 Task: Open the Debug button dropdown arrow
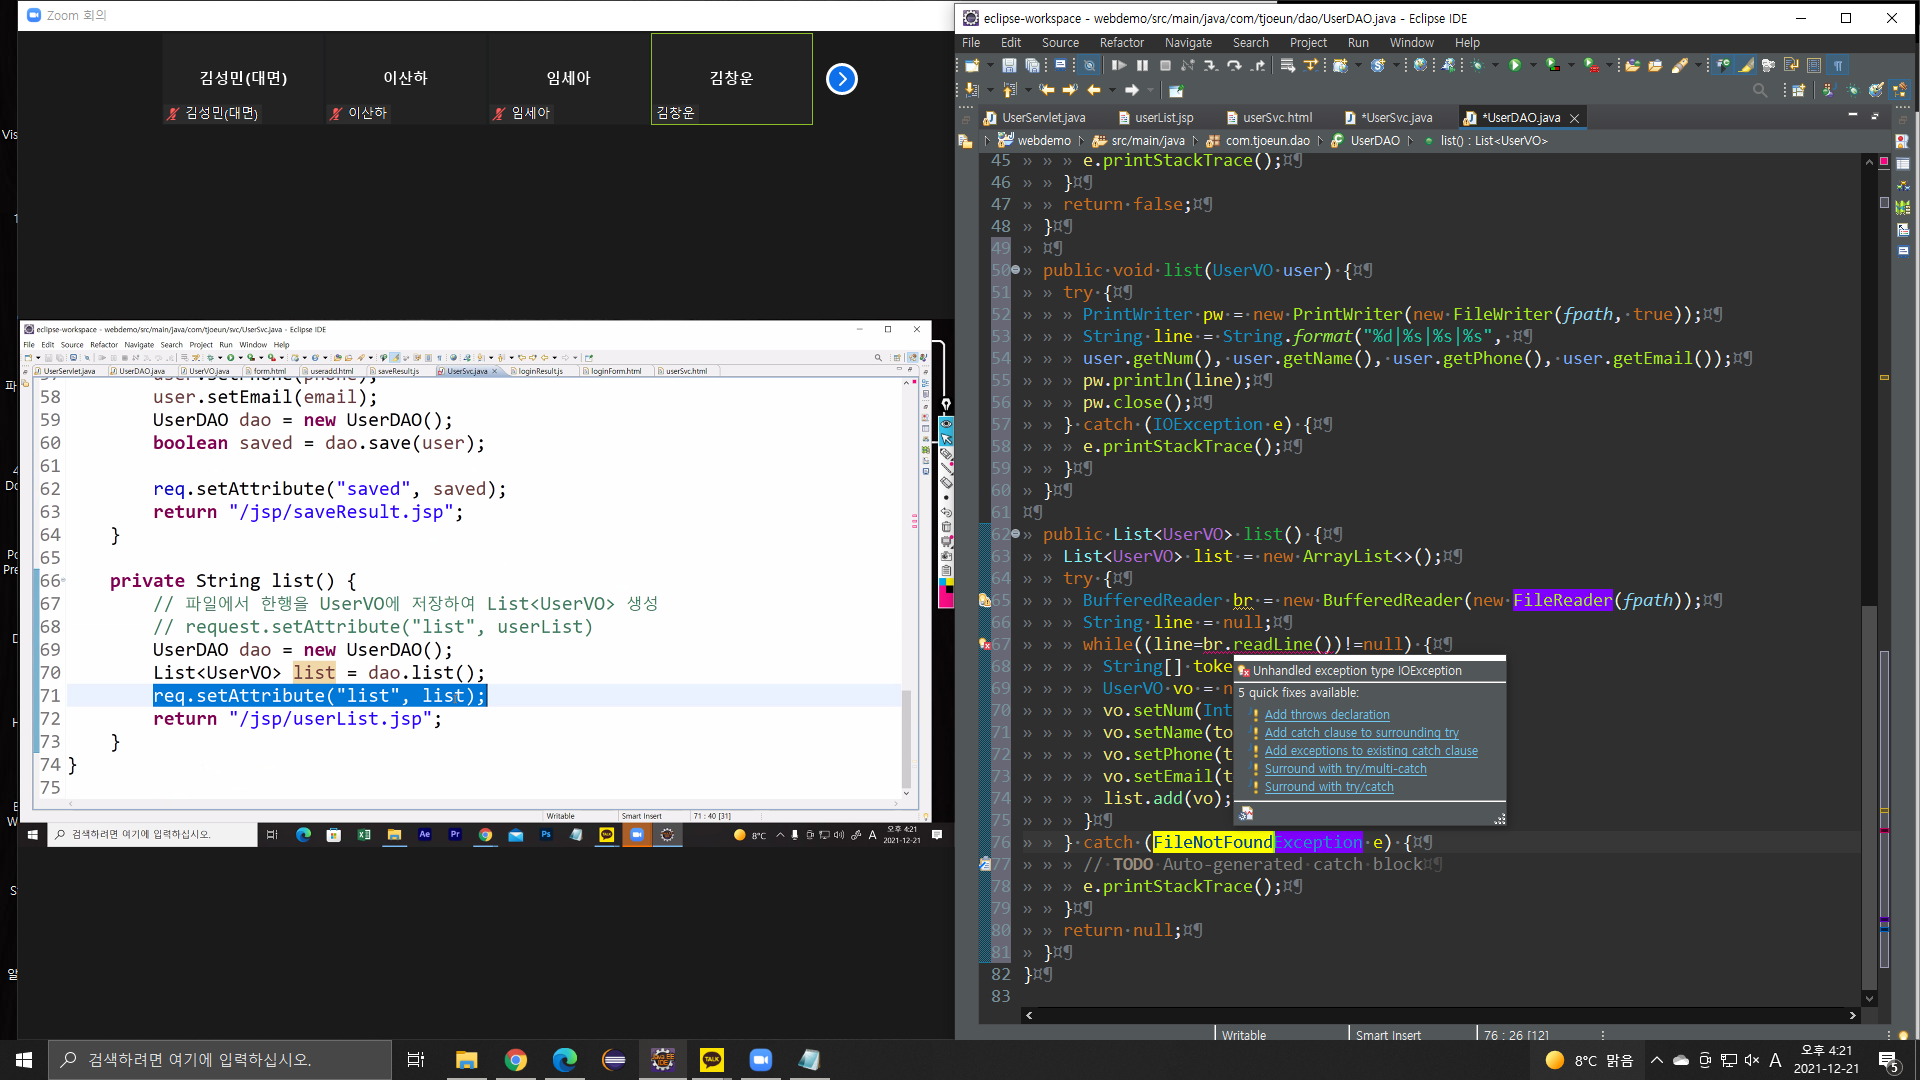pos(1495,65)
